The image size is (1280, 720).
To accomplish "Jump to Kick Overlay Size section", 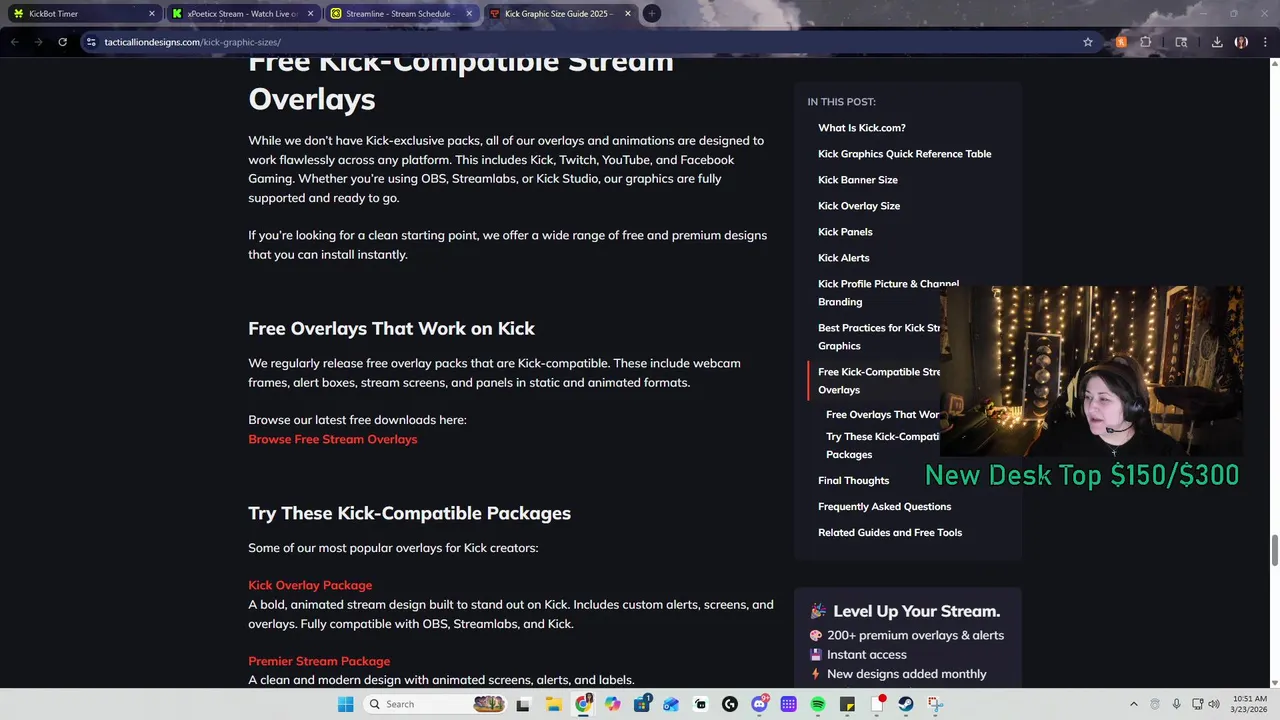I will (859, 206).
